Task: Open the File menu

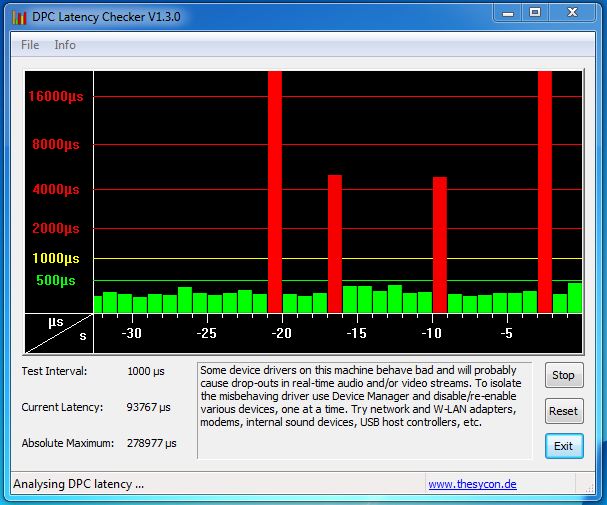Action: 30,45
